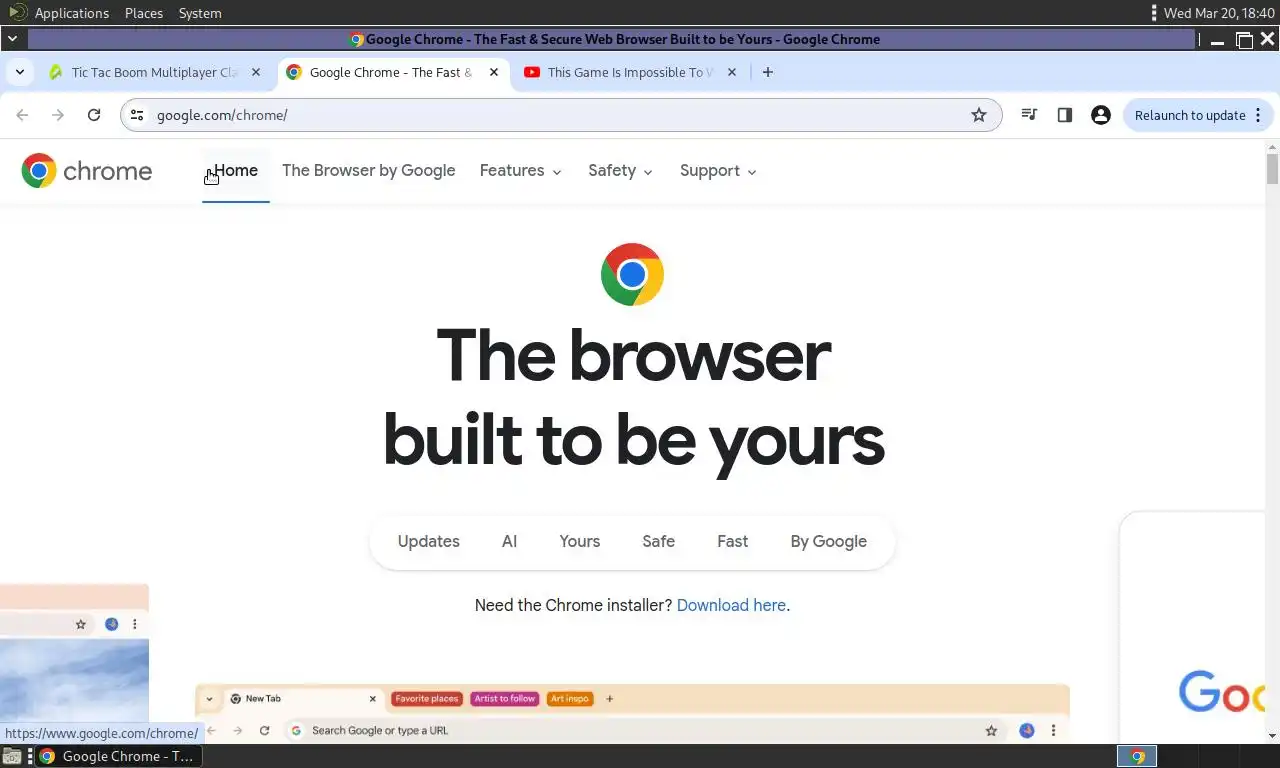Expand the Support menu
Screen dimensions: 1280x768
coord(719,171)
